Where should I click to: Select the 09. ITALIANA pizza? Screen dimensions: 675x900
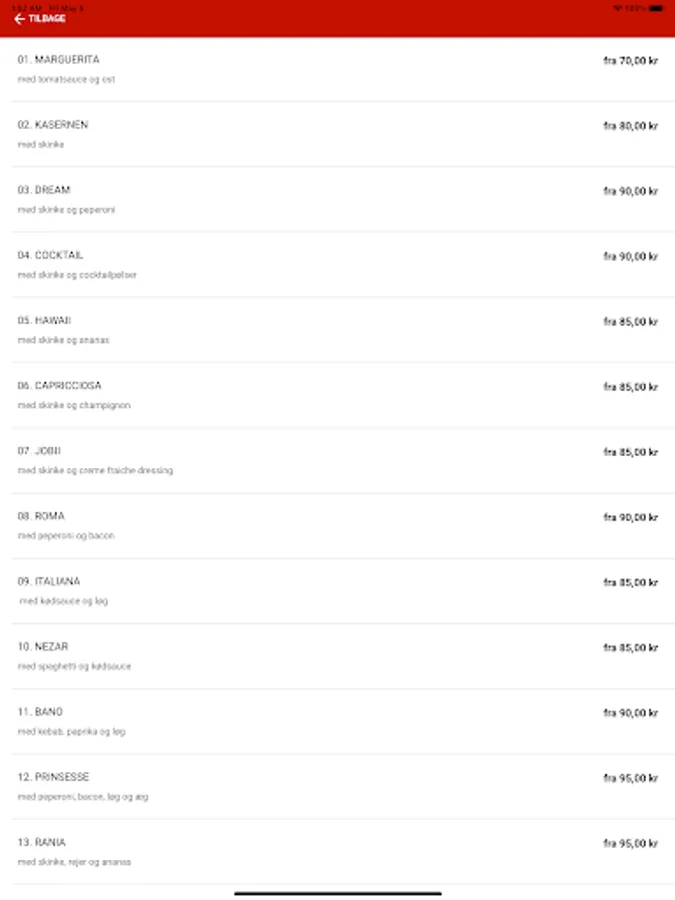click(x=337, y=588)
